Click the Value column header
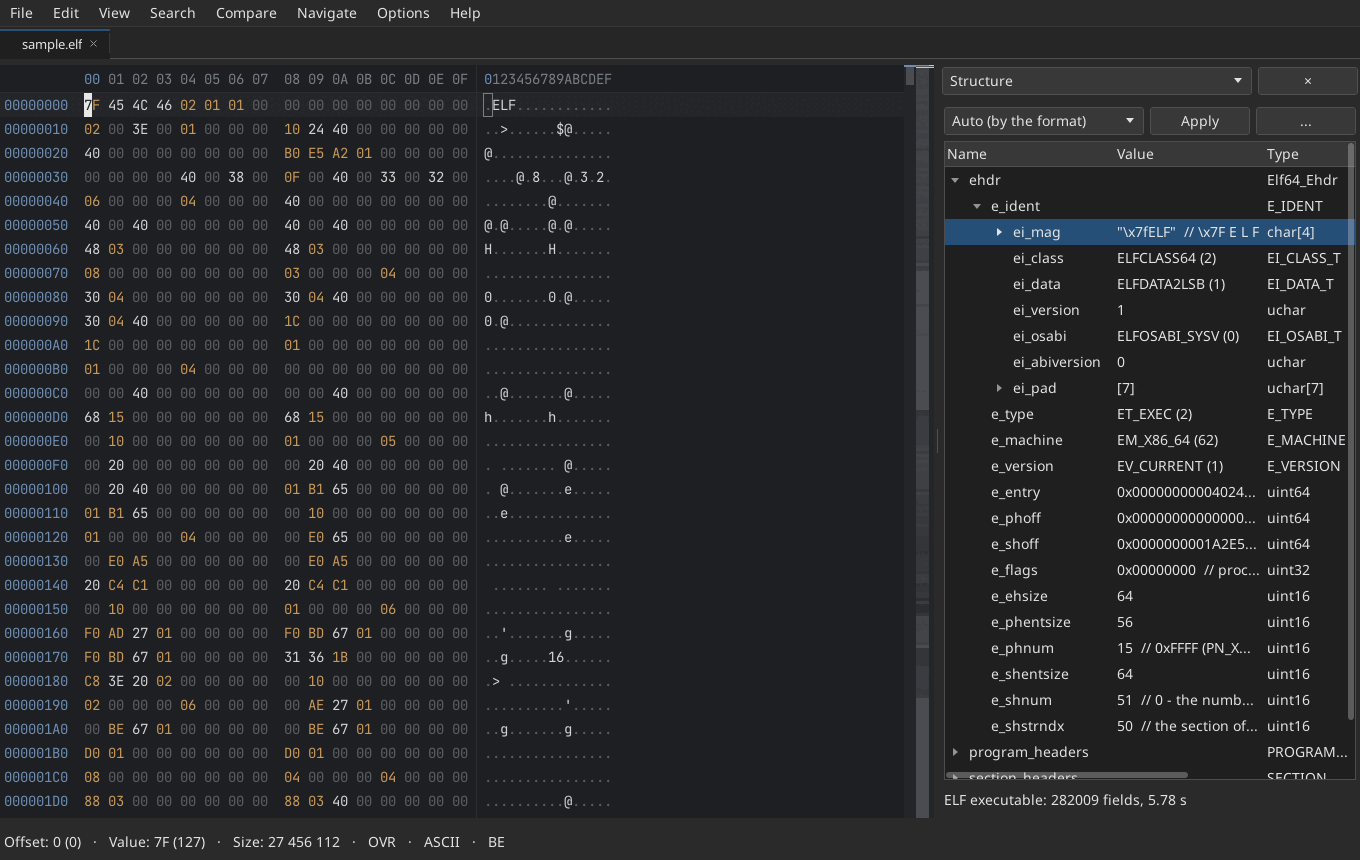Viewport: 1360px width, 860px height. [x=1188, y=154]
